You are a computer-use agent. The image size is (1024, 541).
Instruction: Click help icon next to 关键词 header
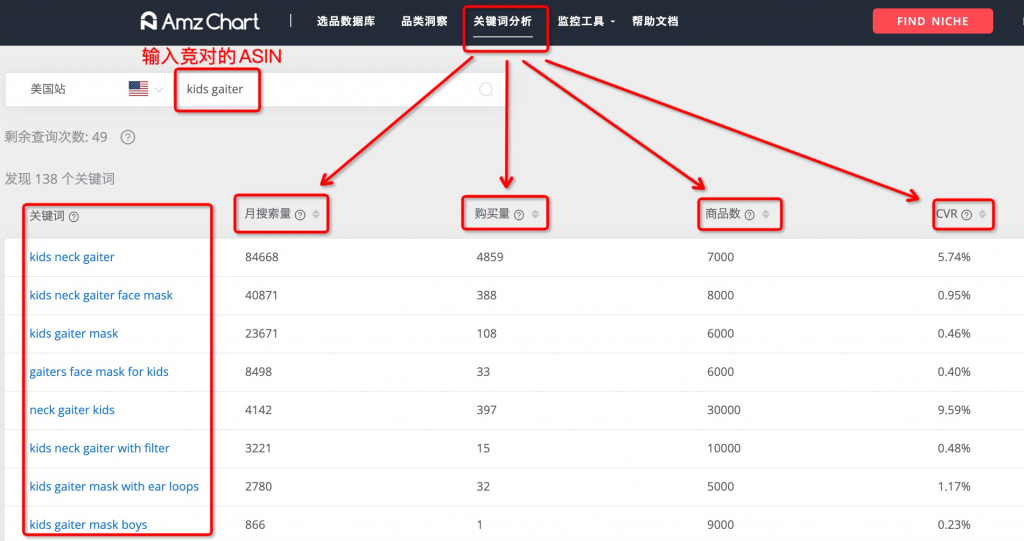[x=74, y=217]
